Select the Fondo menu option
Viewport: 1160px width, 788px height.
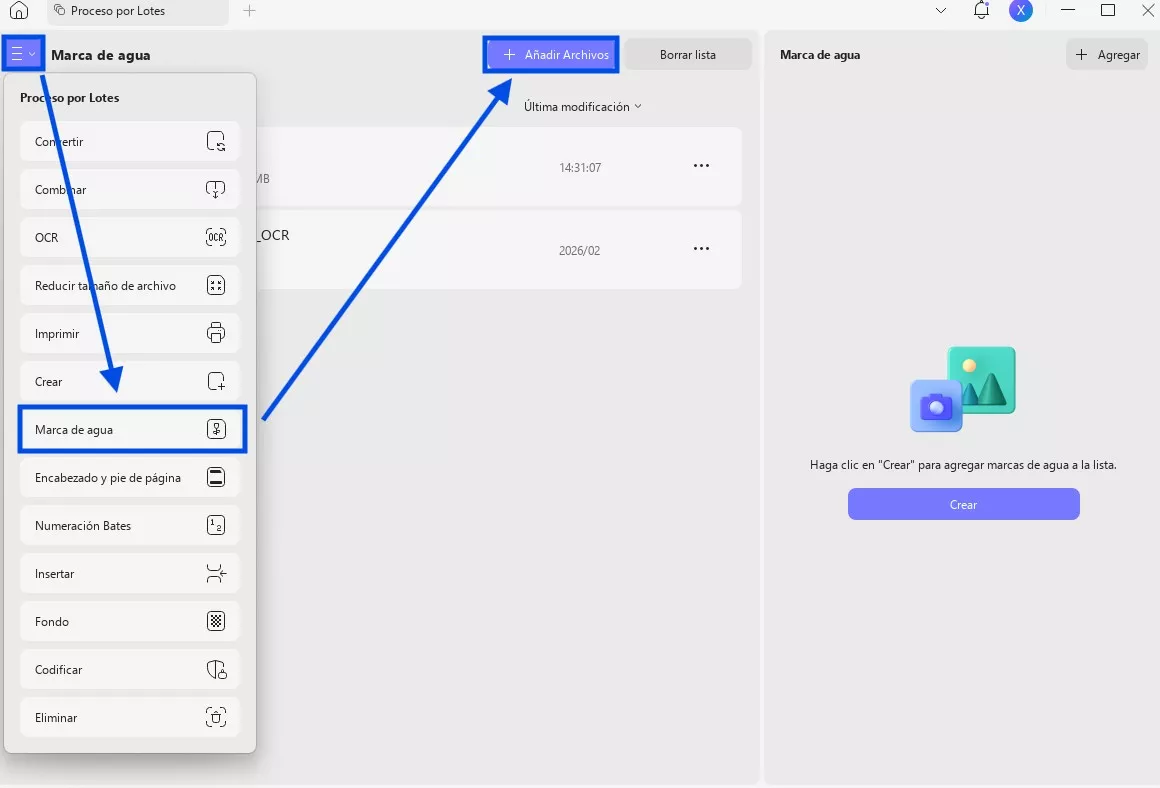(x=129, y=622)
